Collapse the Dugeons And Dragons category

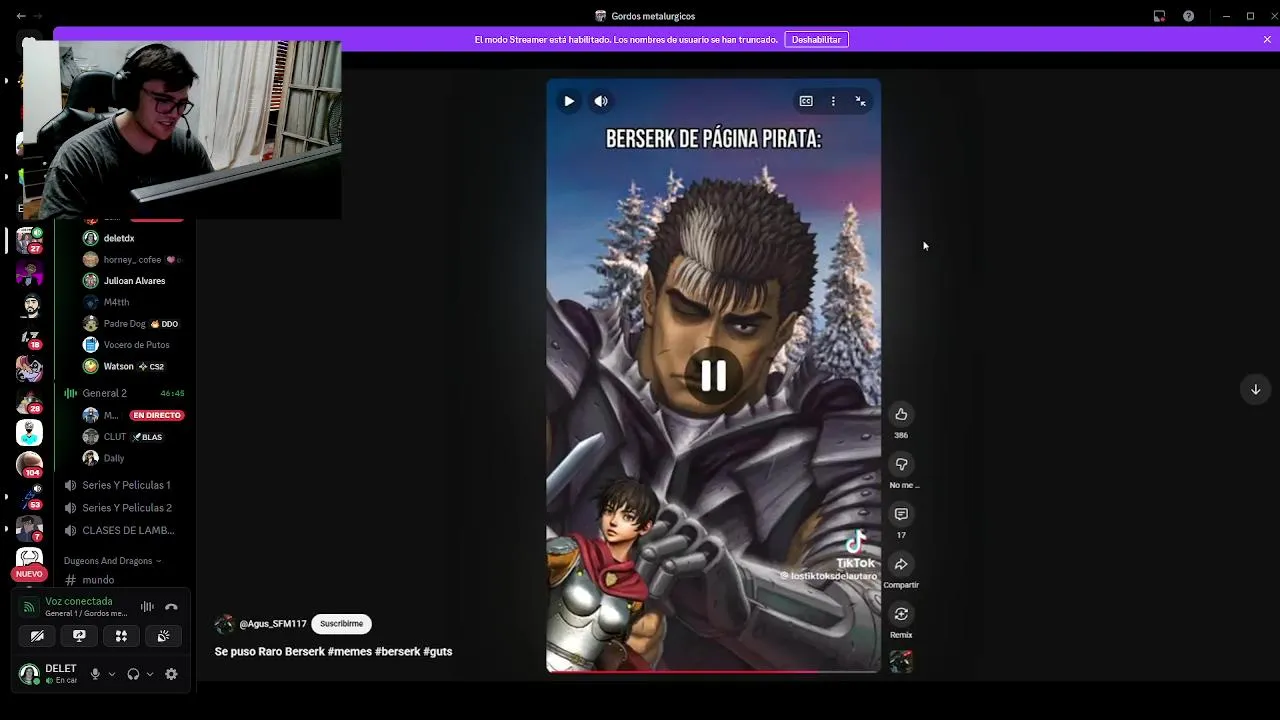click(x=112, y=561)
